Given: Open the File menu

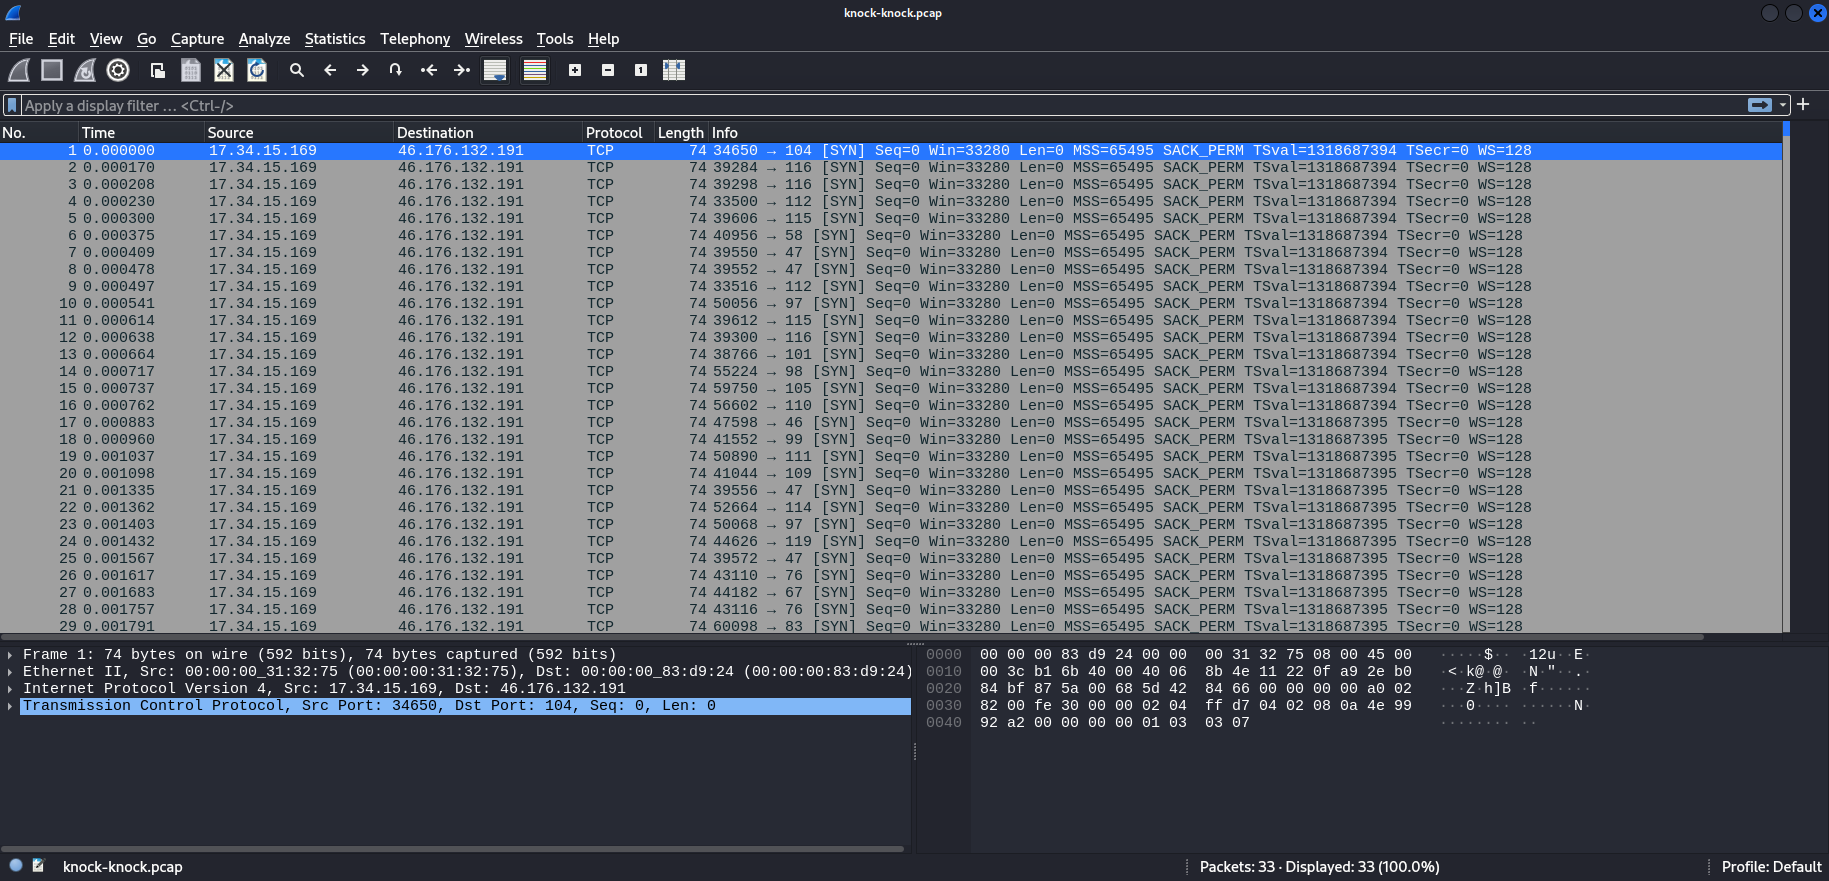Looking at the screenshot, I should point(21,39).
